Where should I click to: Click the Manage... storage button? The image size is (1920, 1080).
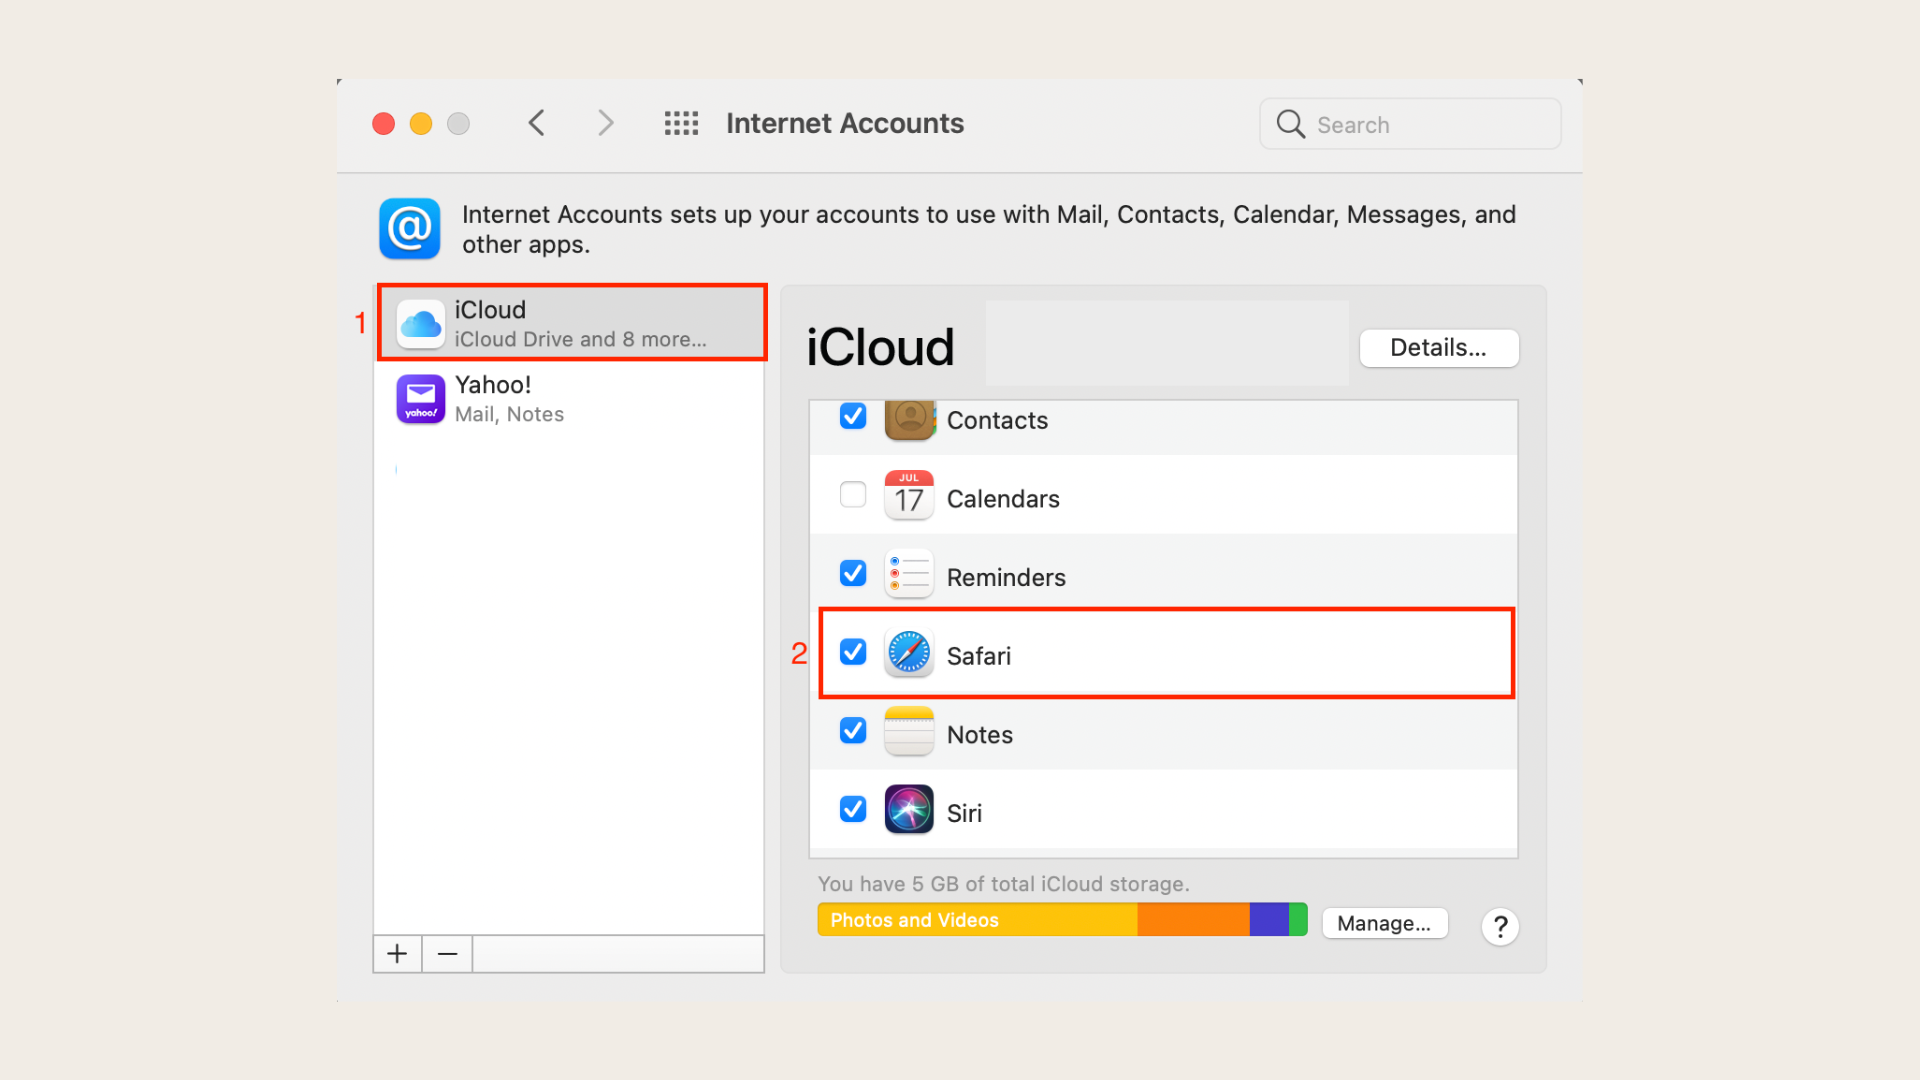click(1385, 923)
